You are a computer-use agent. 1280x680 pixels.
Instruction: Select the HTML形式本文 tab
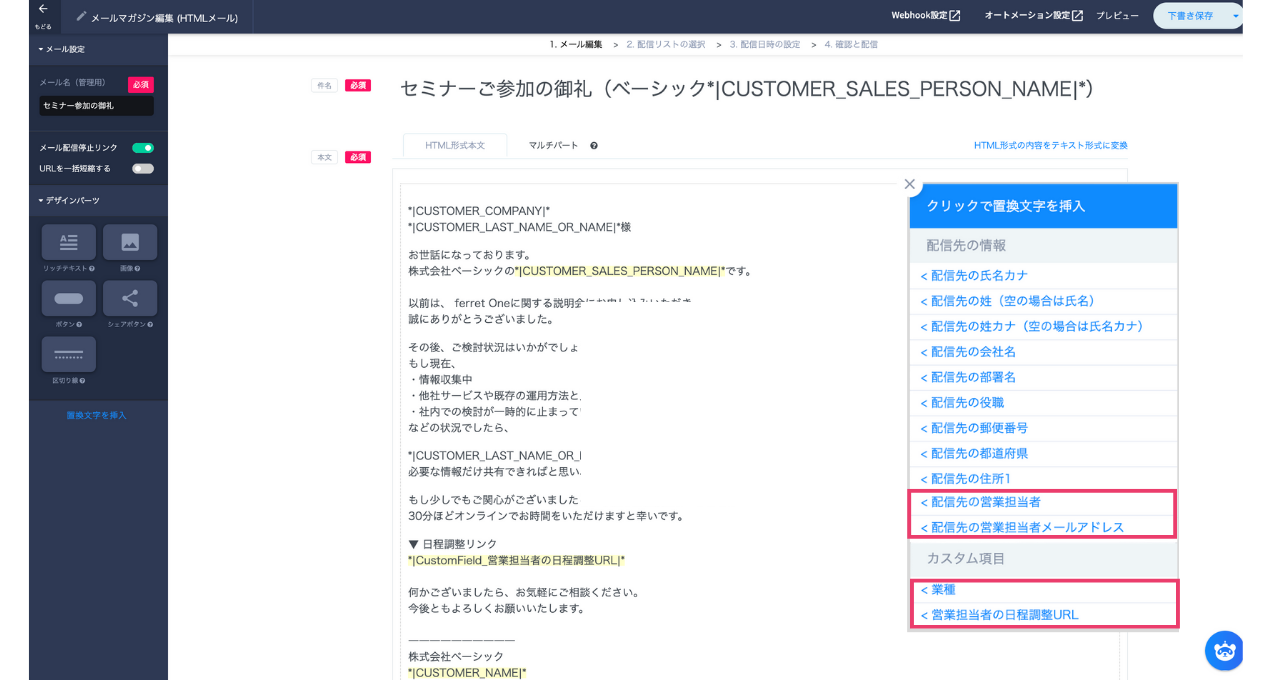(455, 145)
